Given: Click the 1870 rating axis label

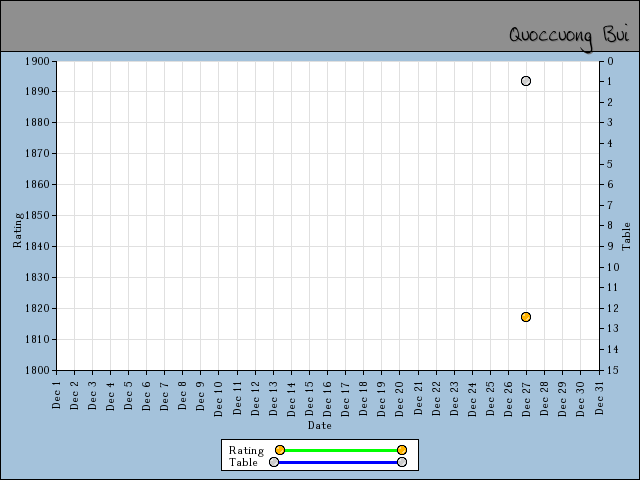Looking at the screenshot, I should (37, 153).
